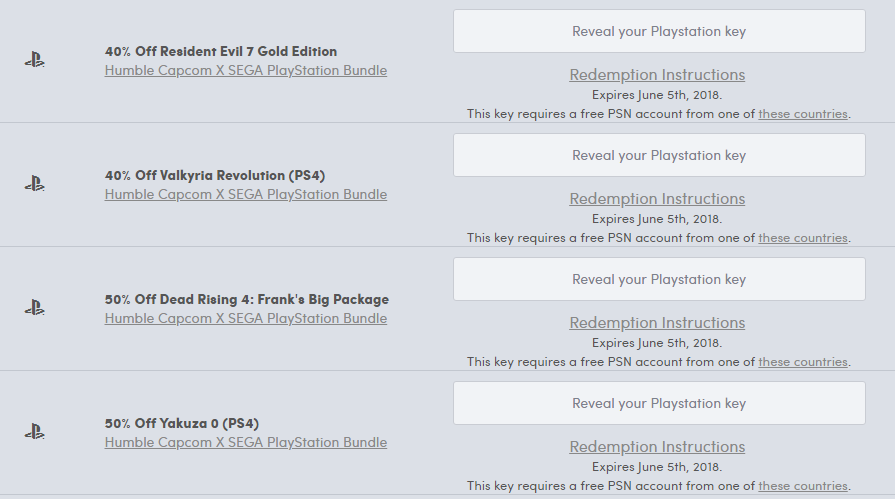The image size is (895, 499).
Task: Open Redemption Instructions for Dead Rising 4
Action: (657, 323)
